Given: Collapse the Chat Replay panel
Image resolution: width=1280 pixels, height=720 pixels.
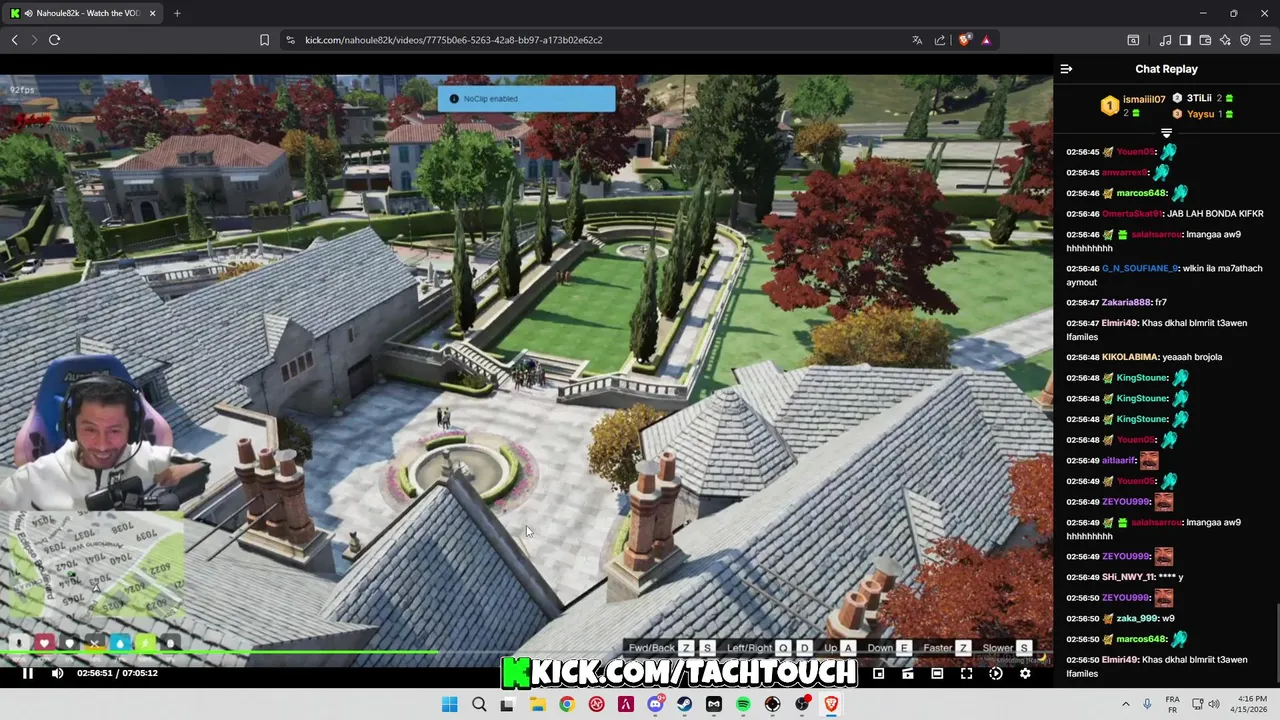Looking at the screenshot, I should click(1066, 69).
